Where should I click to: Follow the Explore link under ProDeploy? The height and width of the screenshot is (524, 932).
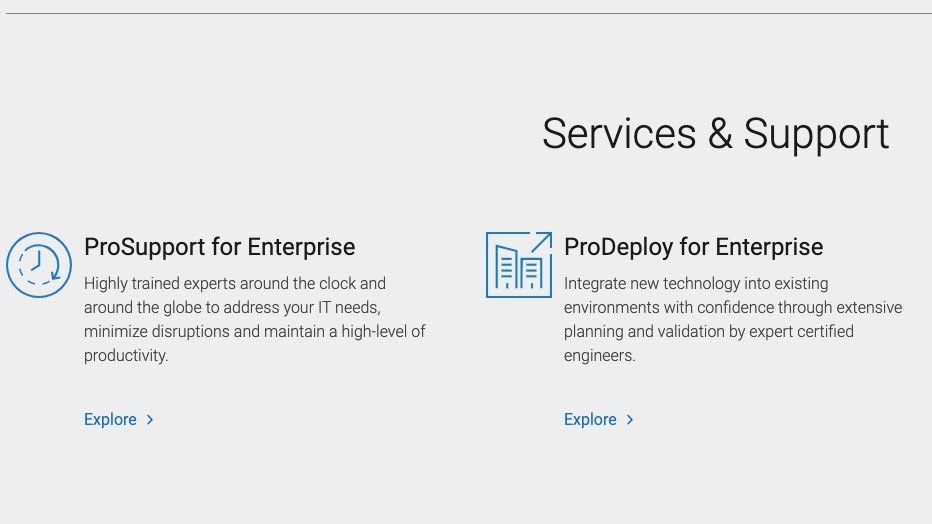click(x=590, y=420)
